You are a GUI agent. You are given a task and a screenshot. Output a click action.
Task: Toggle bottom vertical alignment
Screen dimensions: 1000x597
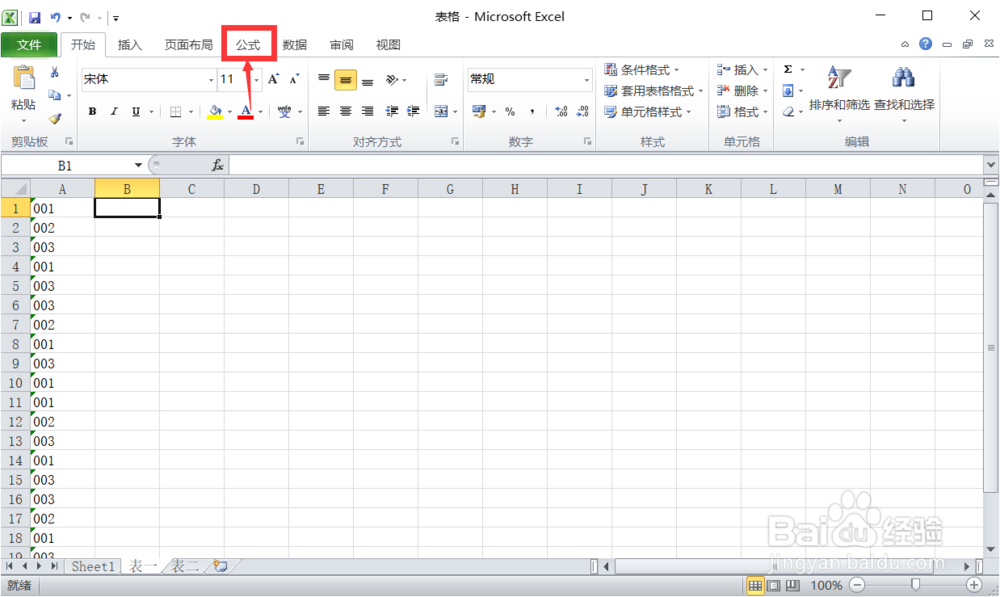pyautogui.click(x=367, y=80)
